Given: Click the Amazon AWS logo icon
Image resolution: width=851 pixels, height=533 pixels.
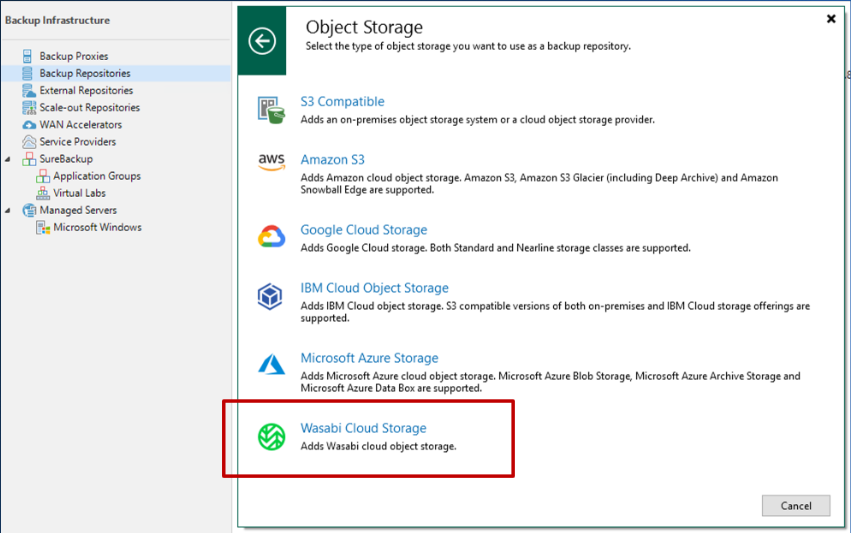Looking at the screenshot, I should click(x=271, y=163).
